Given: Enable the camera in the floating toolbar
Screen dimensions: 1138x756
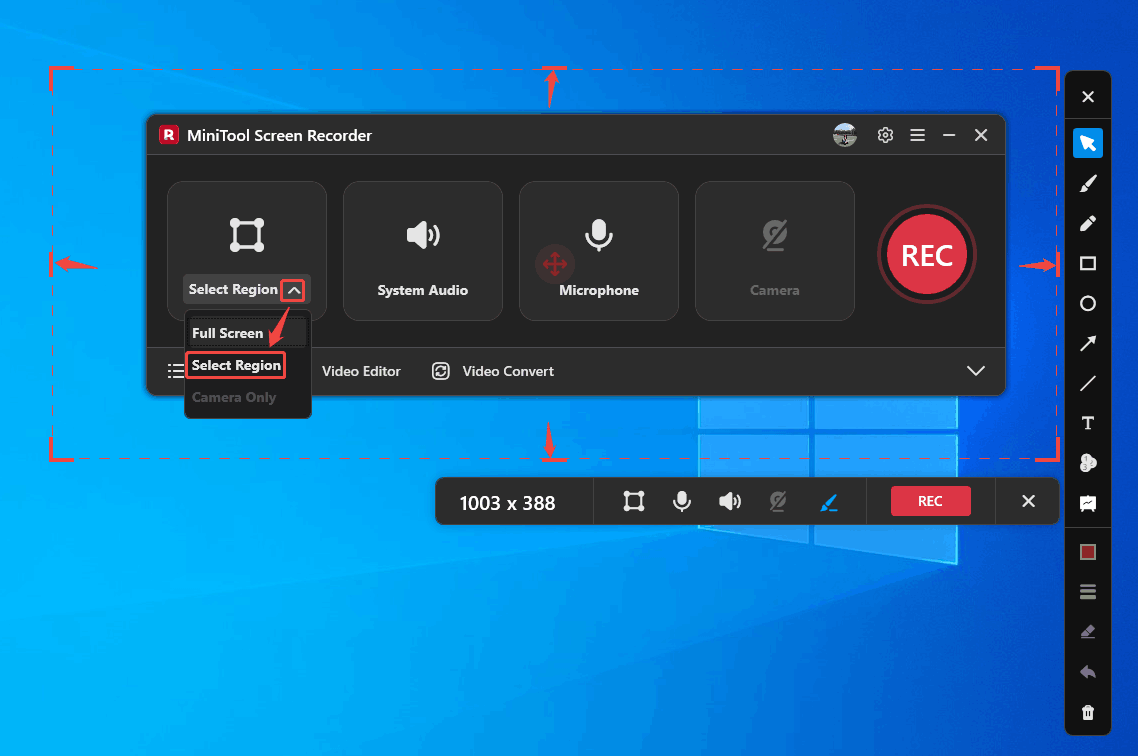Looking at the screenshot, I should tap(777, 501).
